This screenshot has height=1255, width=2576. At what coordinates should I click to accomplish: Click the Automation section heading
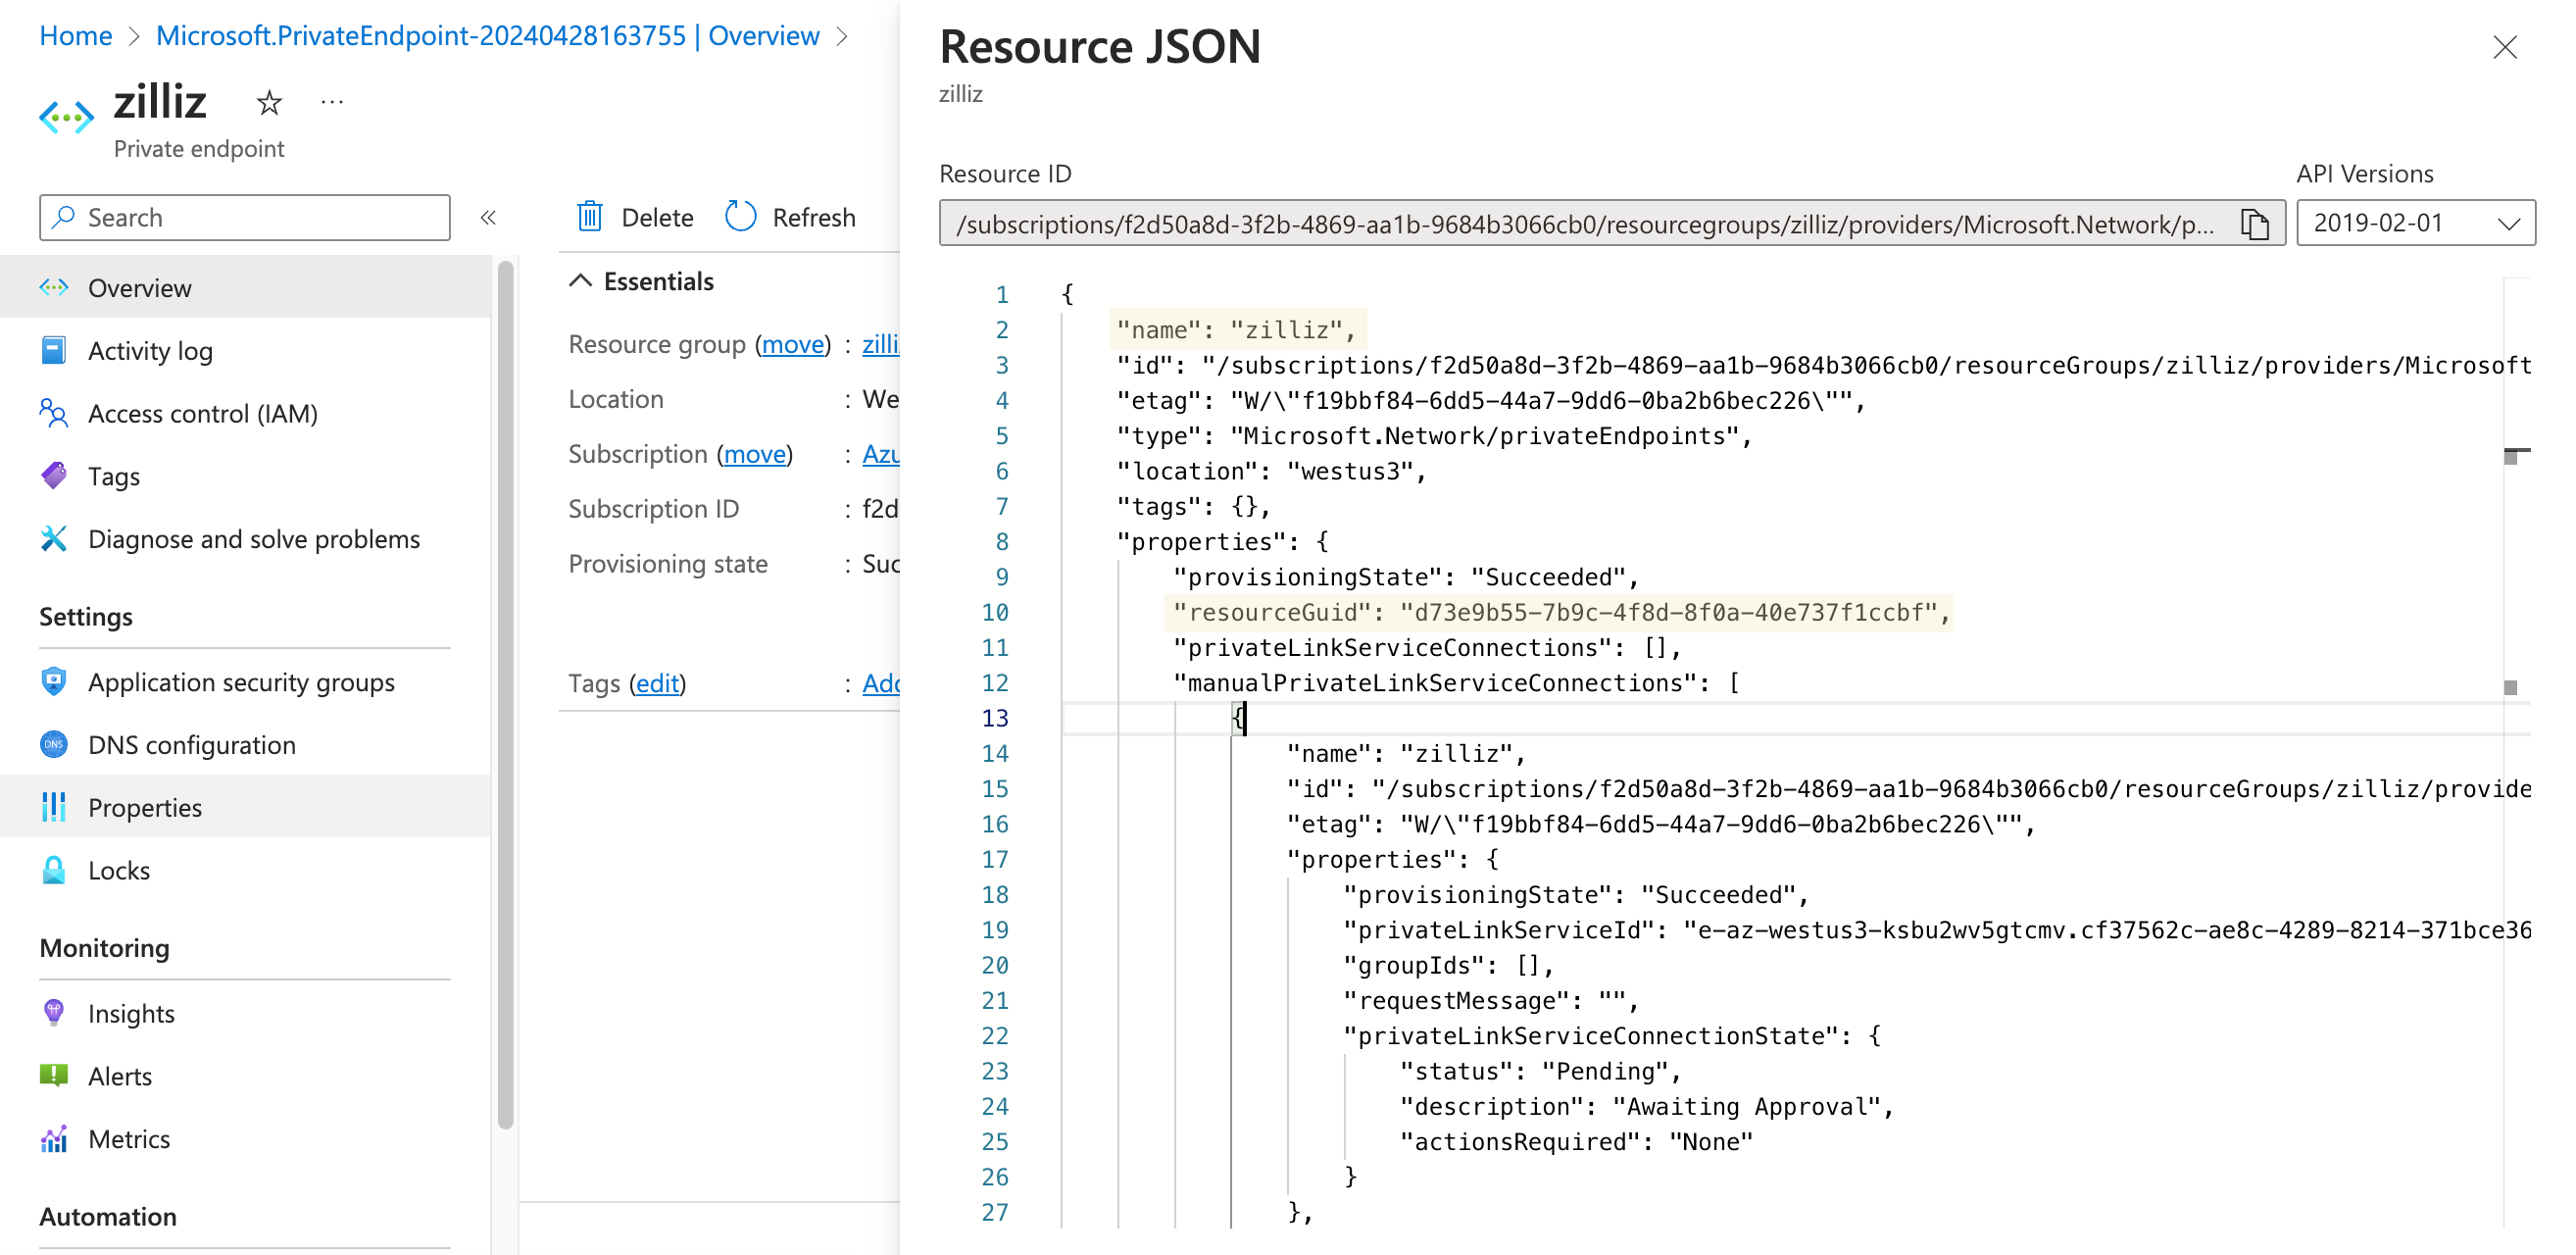click(108, 1216)
